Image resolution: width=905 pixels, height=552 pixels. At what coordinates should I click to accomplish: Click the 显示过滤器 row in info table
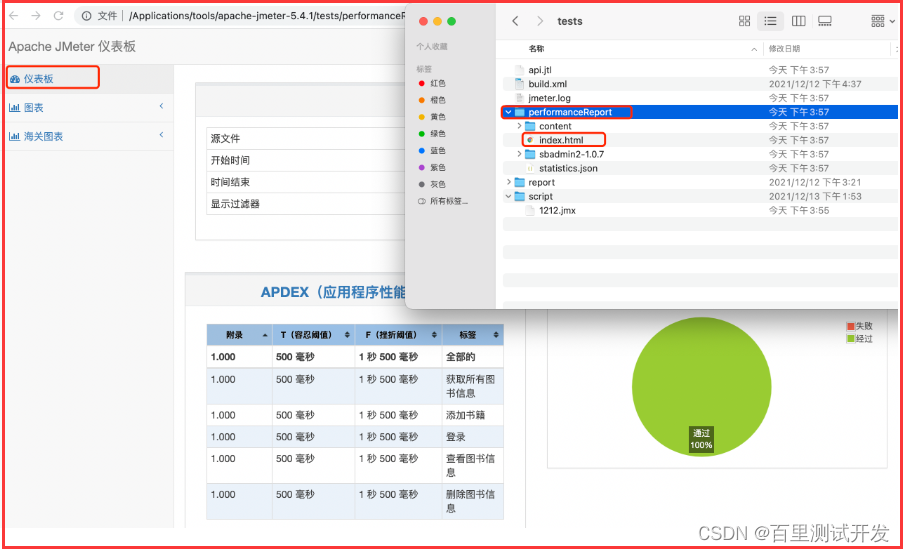point(306,204)
